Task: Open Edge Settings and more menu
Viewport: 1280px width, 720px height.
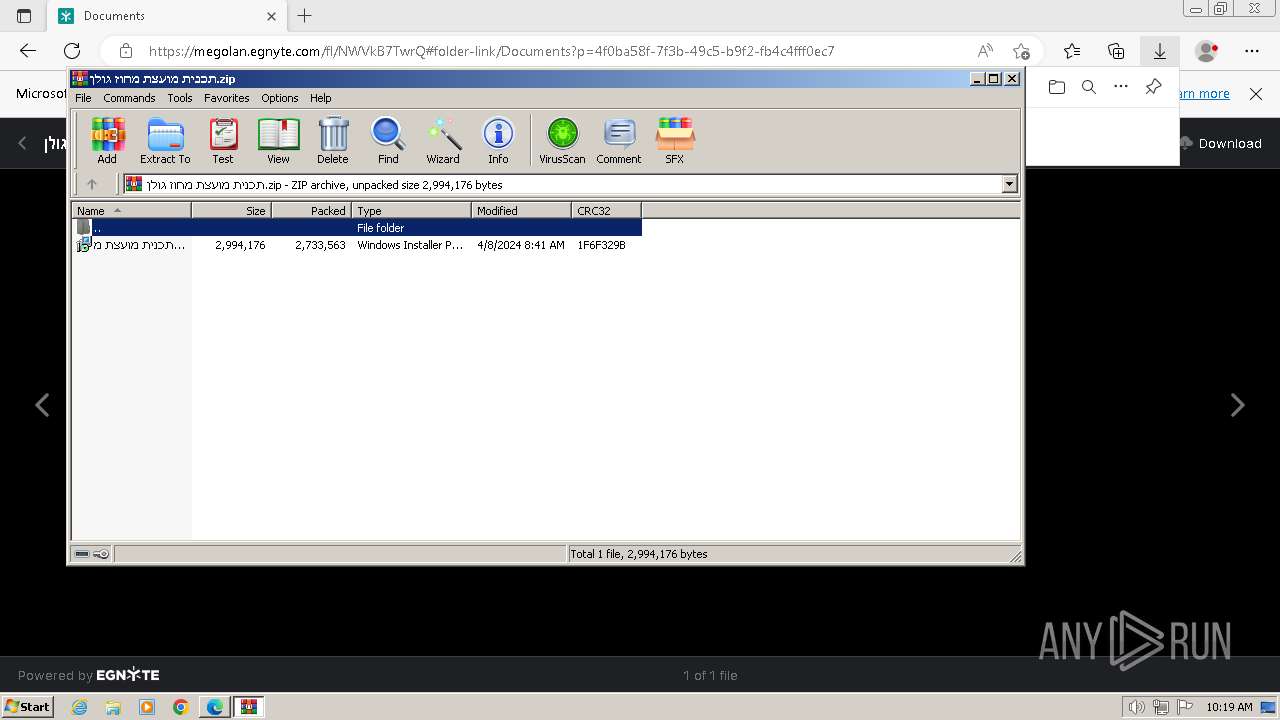Action: coord(1252,51)
